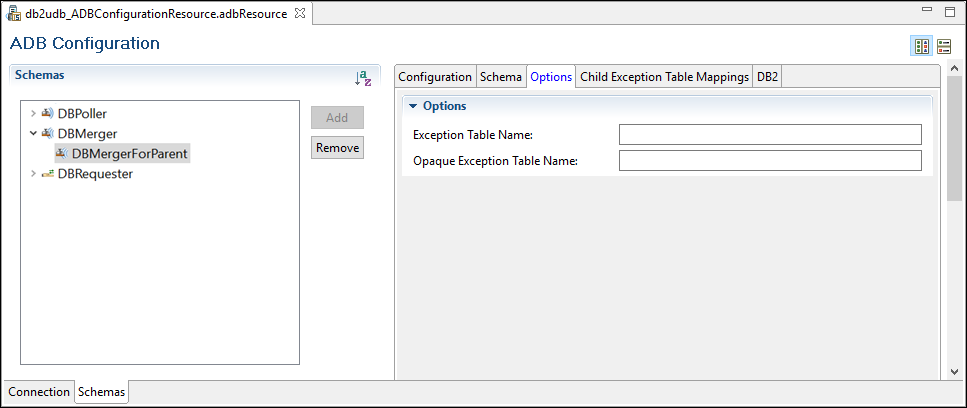Open the DB2 tab
This screenshot has height=408, width=967.
click(768, 77)
